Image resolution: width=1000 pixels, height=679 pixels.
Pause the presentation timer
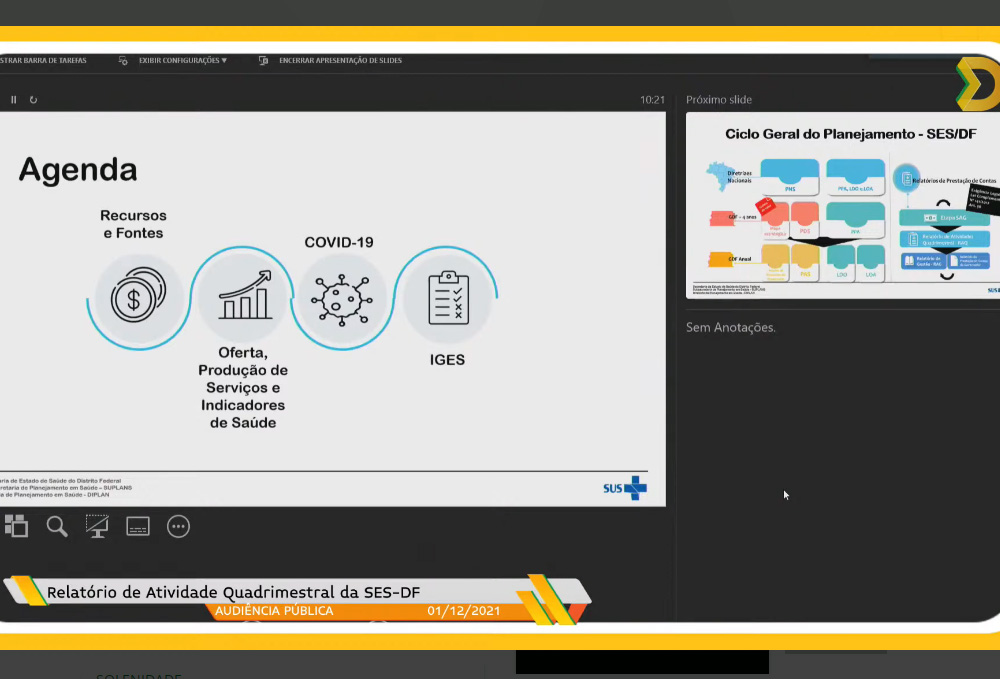[14, 100]
